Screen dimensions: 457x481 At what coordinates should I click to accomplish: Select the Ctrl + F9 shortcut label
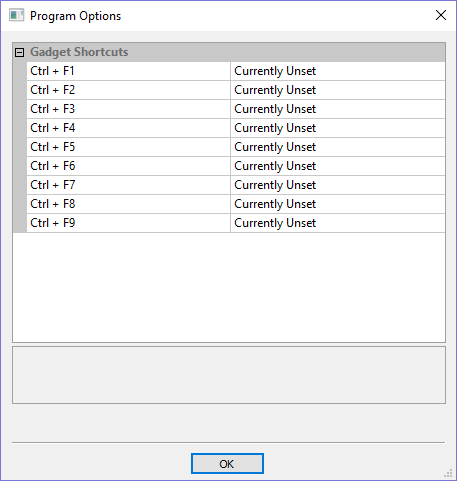click(x=53, y=223)
